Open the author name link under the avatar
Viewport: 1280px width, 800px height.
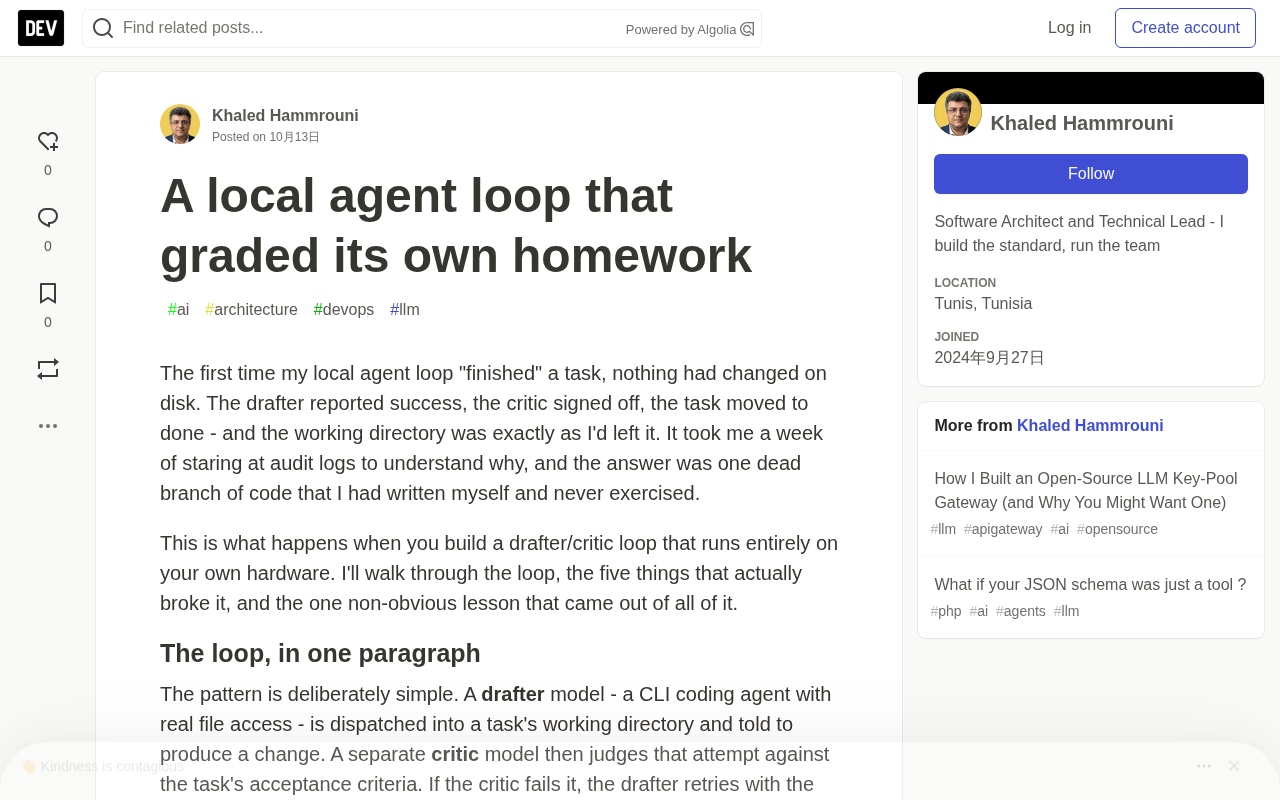[x=285, y=116]
